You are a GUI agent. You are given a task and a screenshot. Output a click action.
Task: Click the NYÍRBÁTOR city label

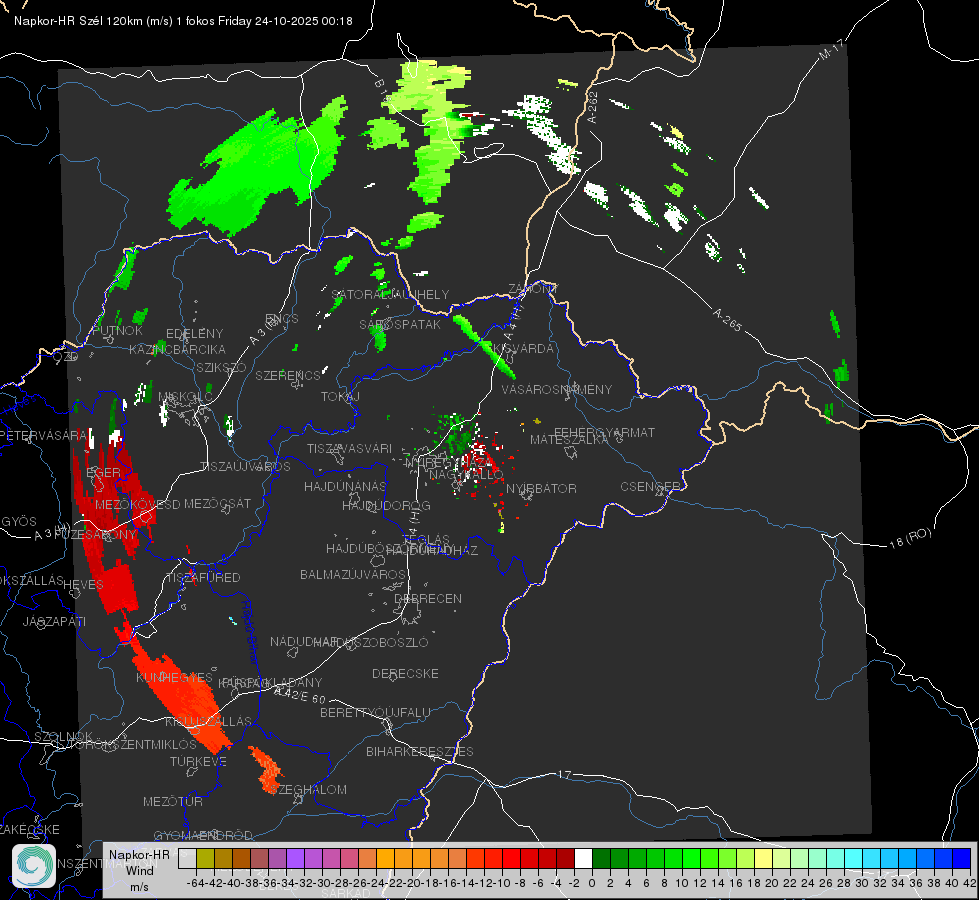[x=541, y=488]
